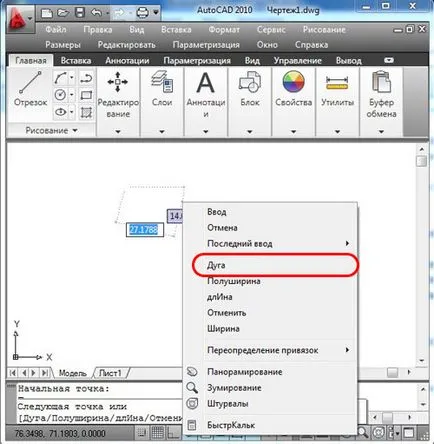Viewport: 434px width, 444px height.
Task: Click the Redo arrow icon
Action: click(119, 13)
